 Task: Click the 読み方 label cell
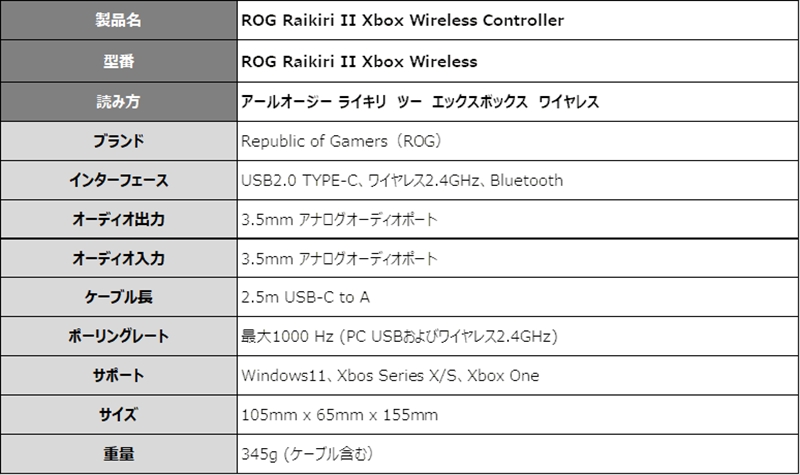(x=118, y=102)
